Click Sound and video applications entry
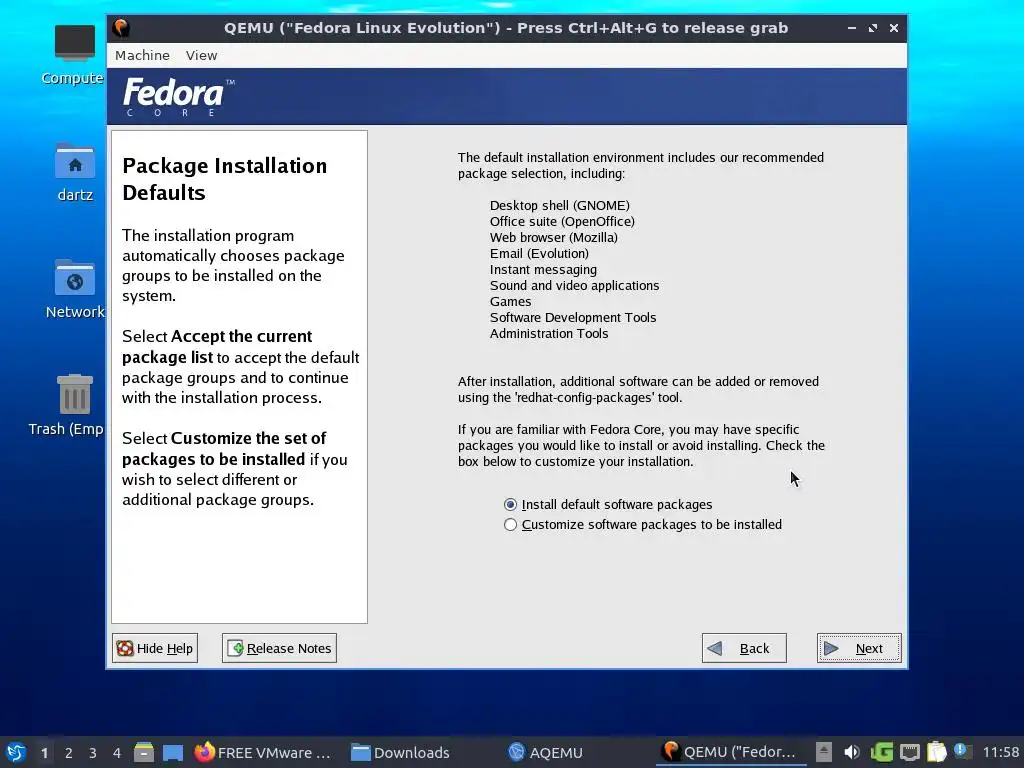 (575, 285)
